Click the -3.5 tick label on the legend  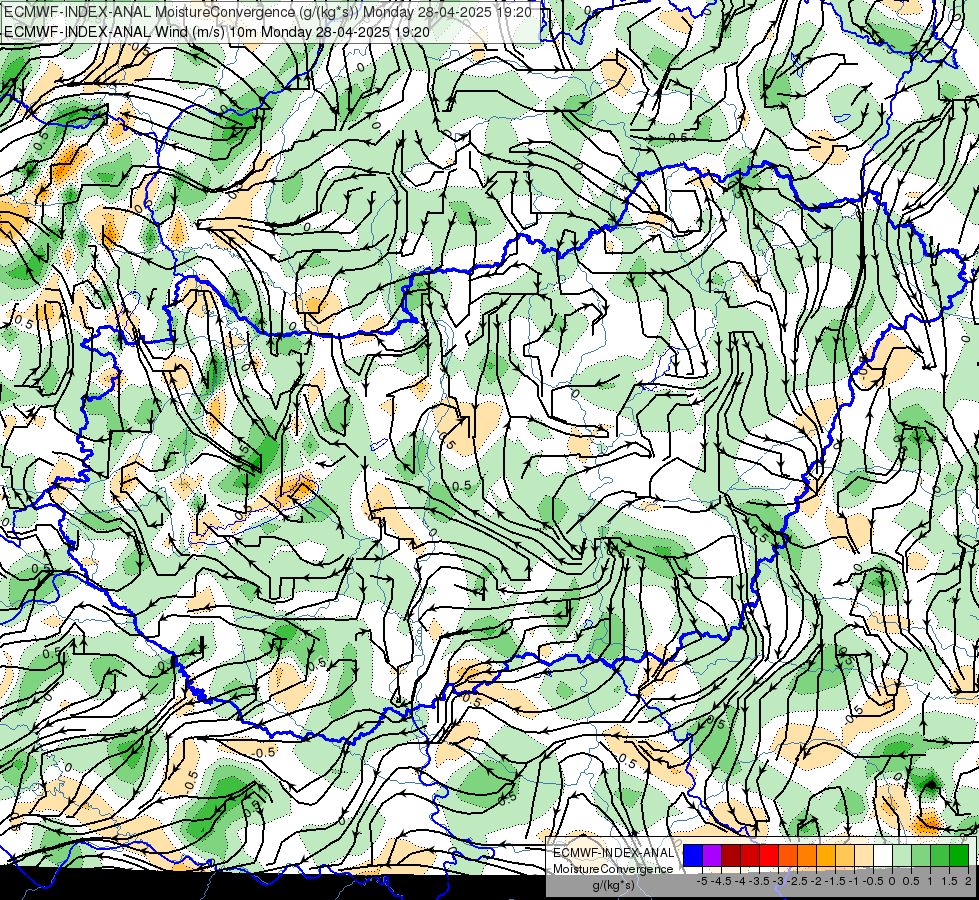(759, 881)
